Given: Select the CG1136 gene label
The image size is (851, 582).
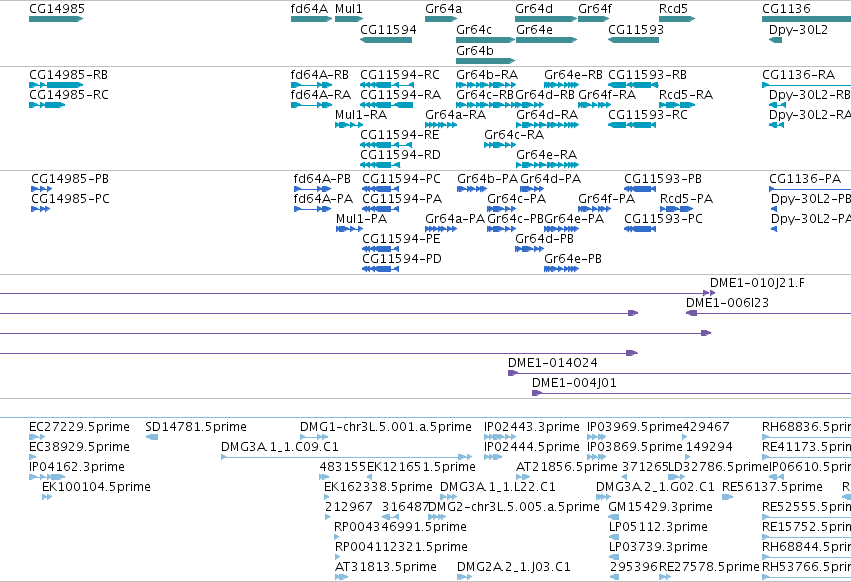Looking at the screenshot, I should coord(786,9).
